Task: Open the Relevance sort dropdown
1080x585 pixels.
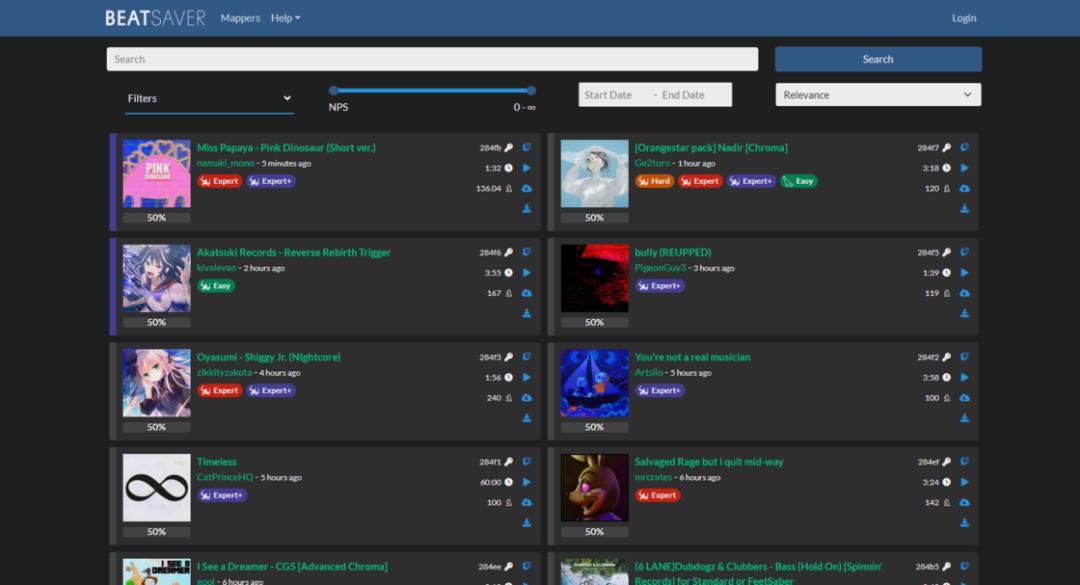Action: coord(877,95)
